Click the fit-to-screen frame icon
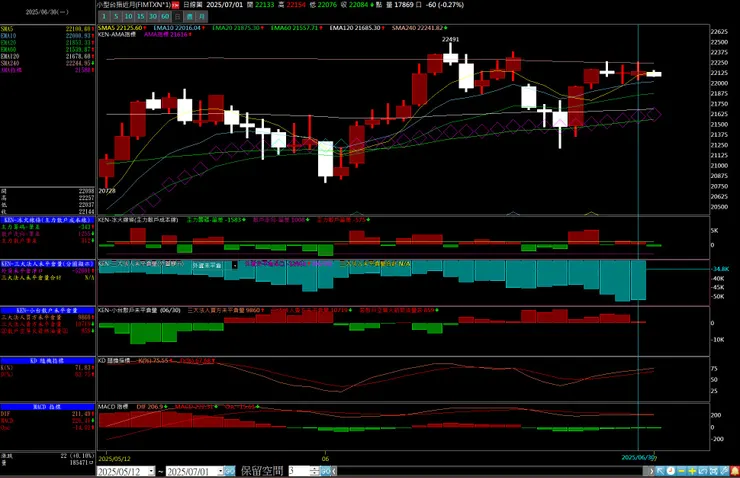 [x=714, y=471]
